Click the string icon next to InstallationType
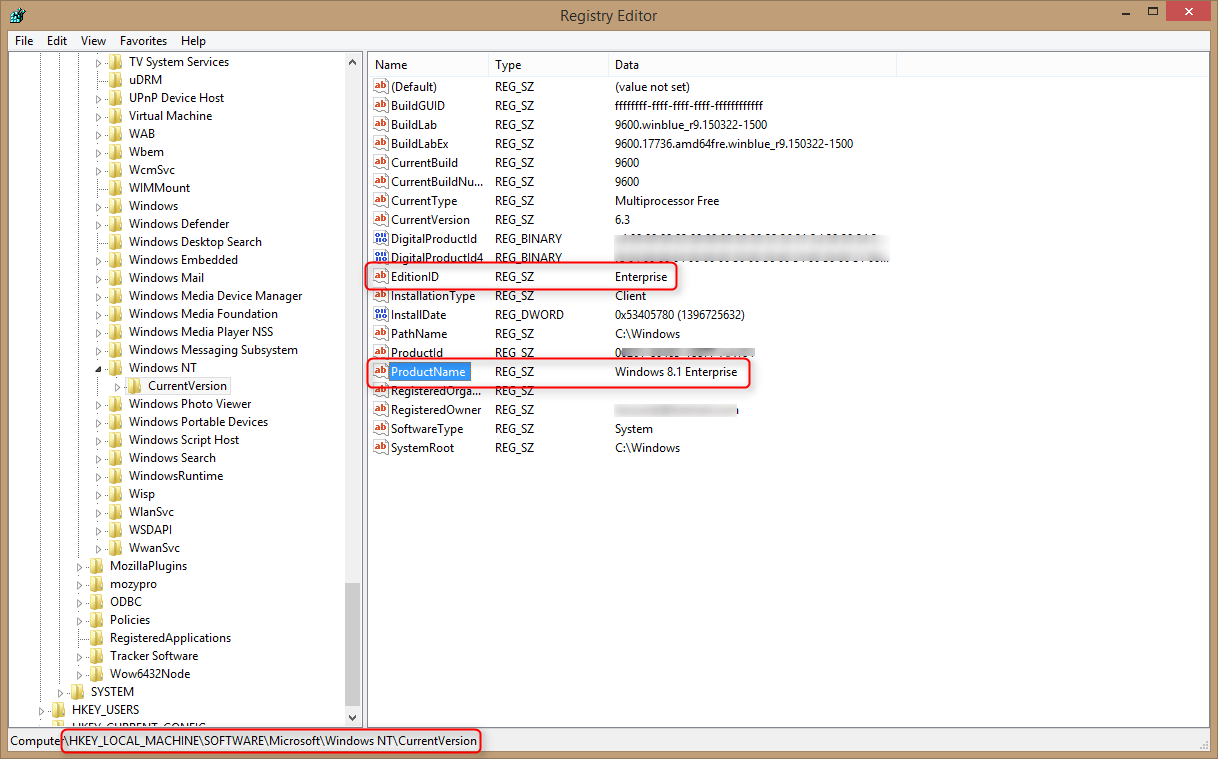Viewport: 1218px width, 759px height. pyautogui.click(x=380, y=295)
